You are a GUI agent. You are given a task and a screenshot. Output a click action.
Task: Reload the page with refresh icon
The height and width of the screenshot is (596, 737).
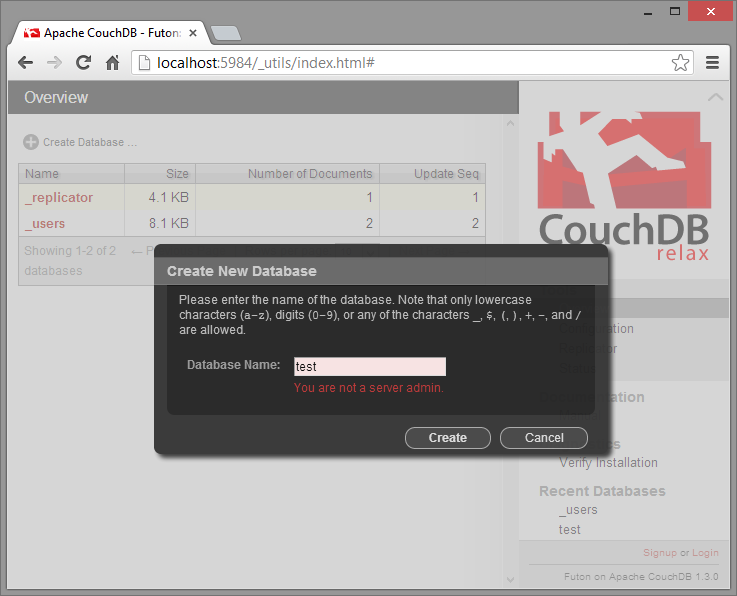[84, 63]
